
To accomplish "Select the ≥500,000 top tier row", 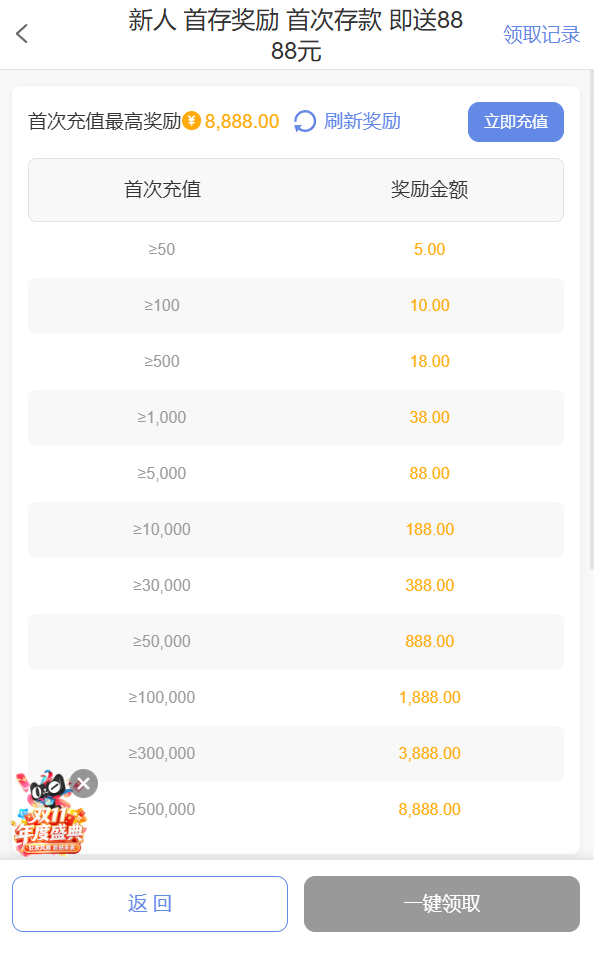I will (x=297, y=809).
